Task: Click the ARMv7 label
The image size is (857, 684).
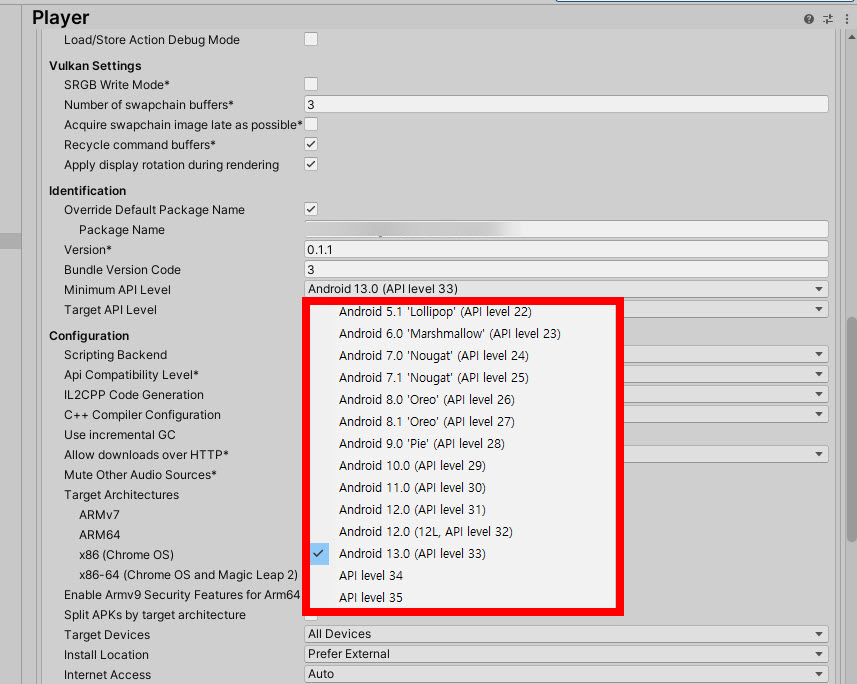Action: (99, 515)
